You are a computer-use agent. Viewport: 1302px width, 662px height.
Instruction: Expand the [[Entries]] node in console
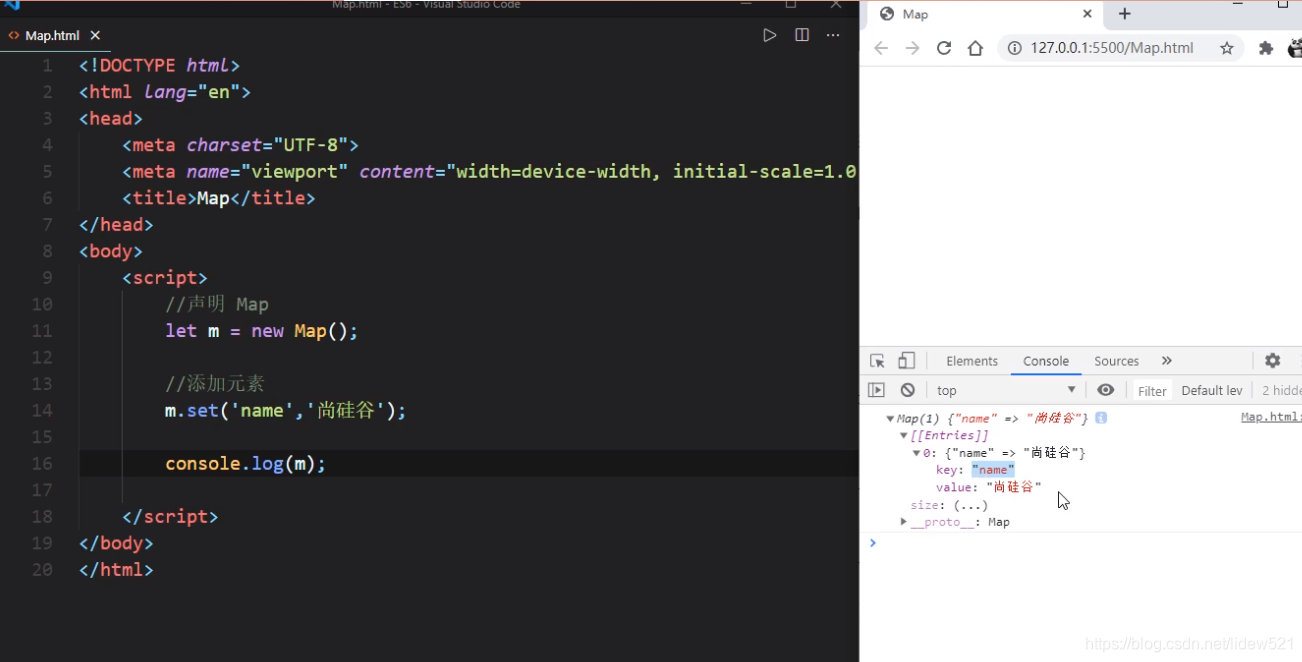904,434
